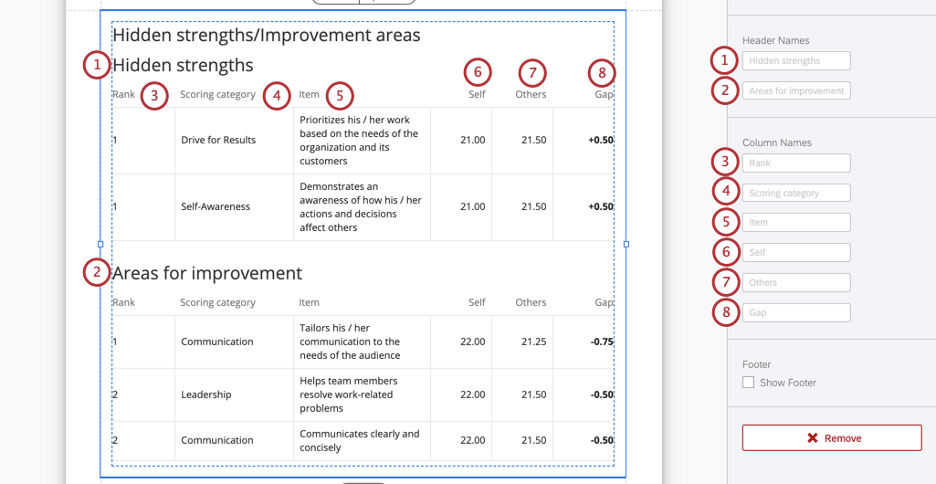Click the 21.25 others score
Image resolution: width=936 pixels, height=484 pixels.
click(534, 341)
